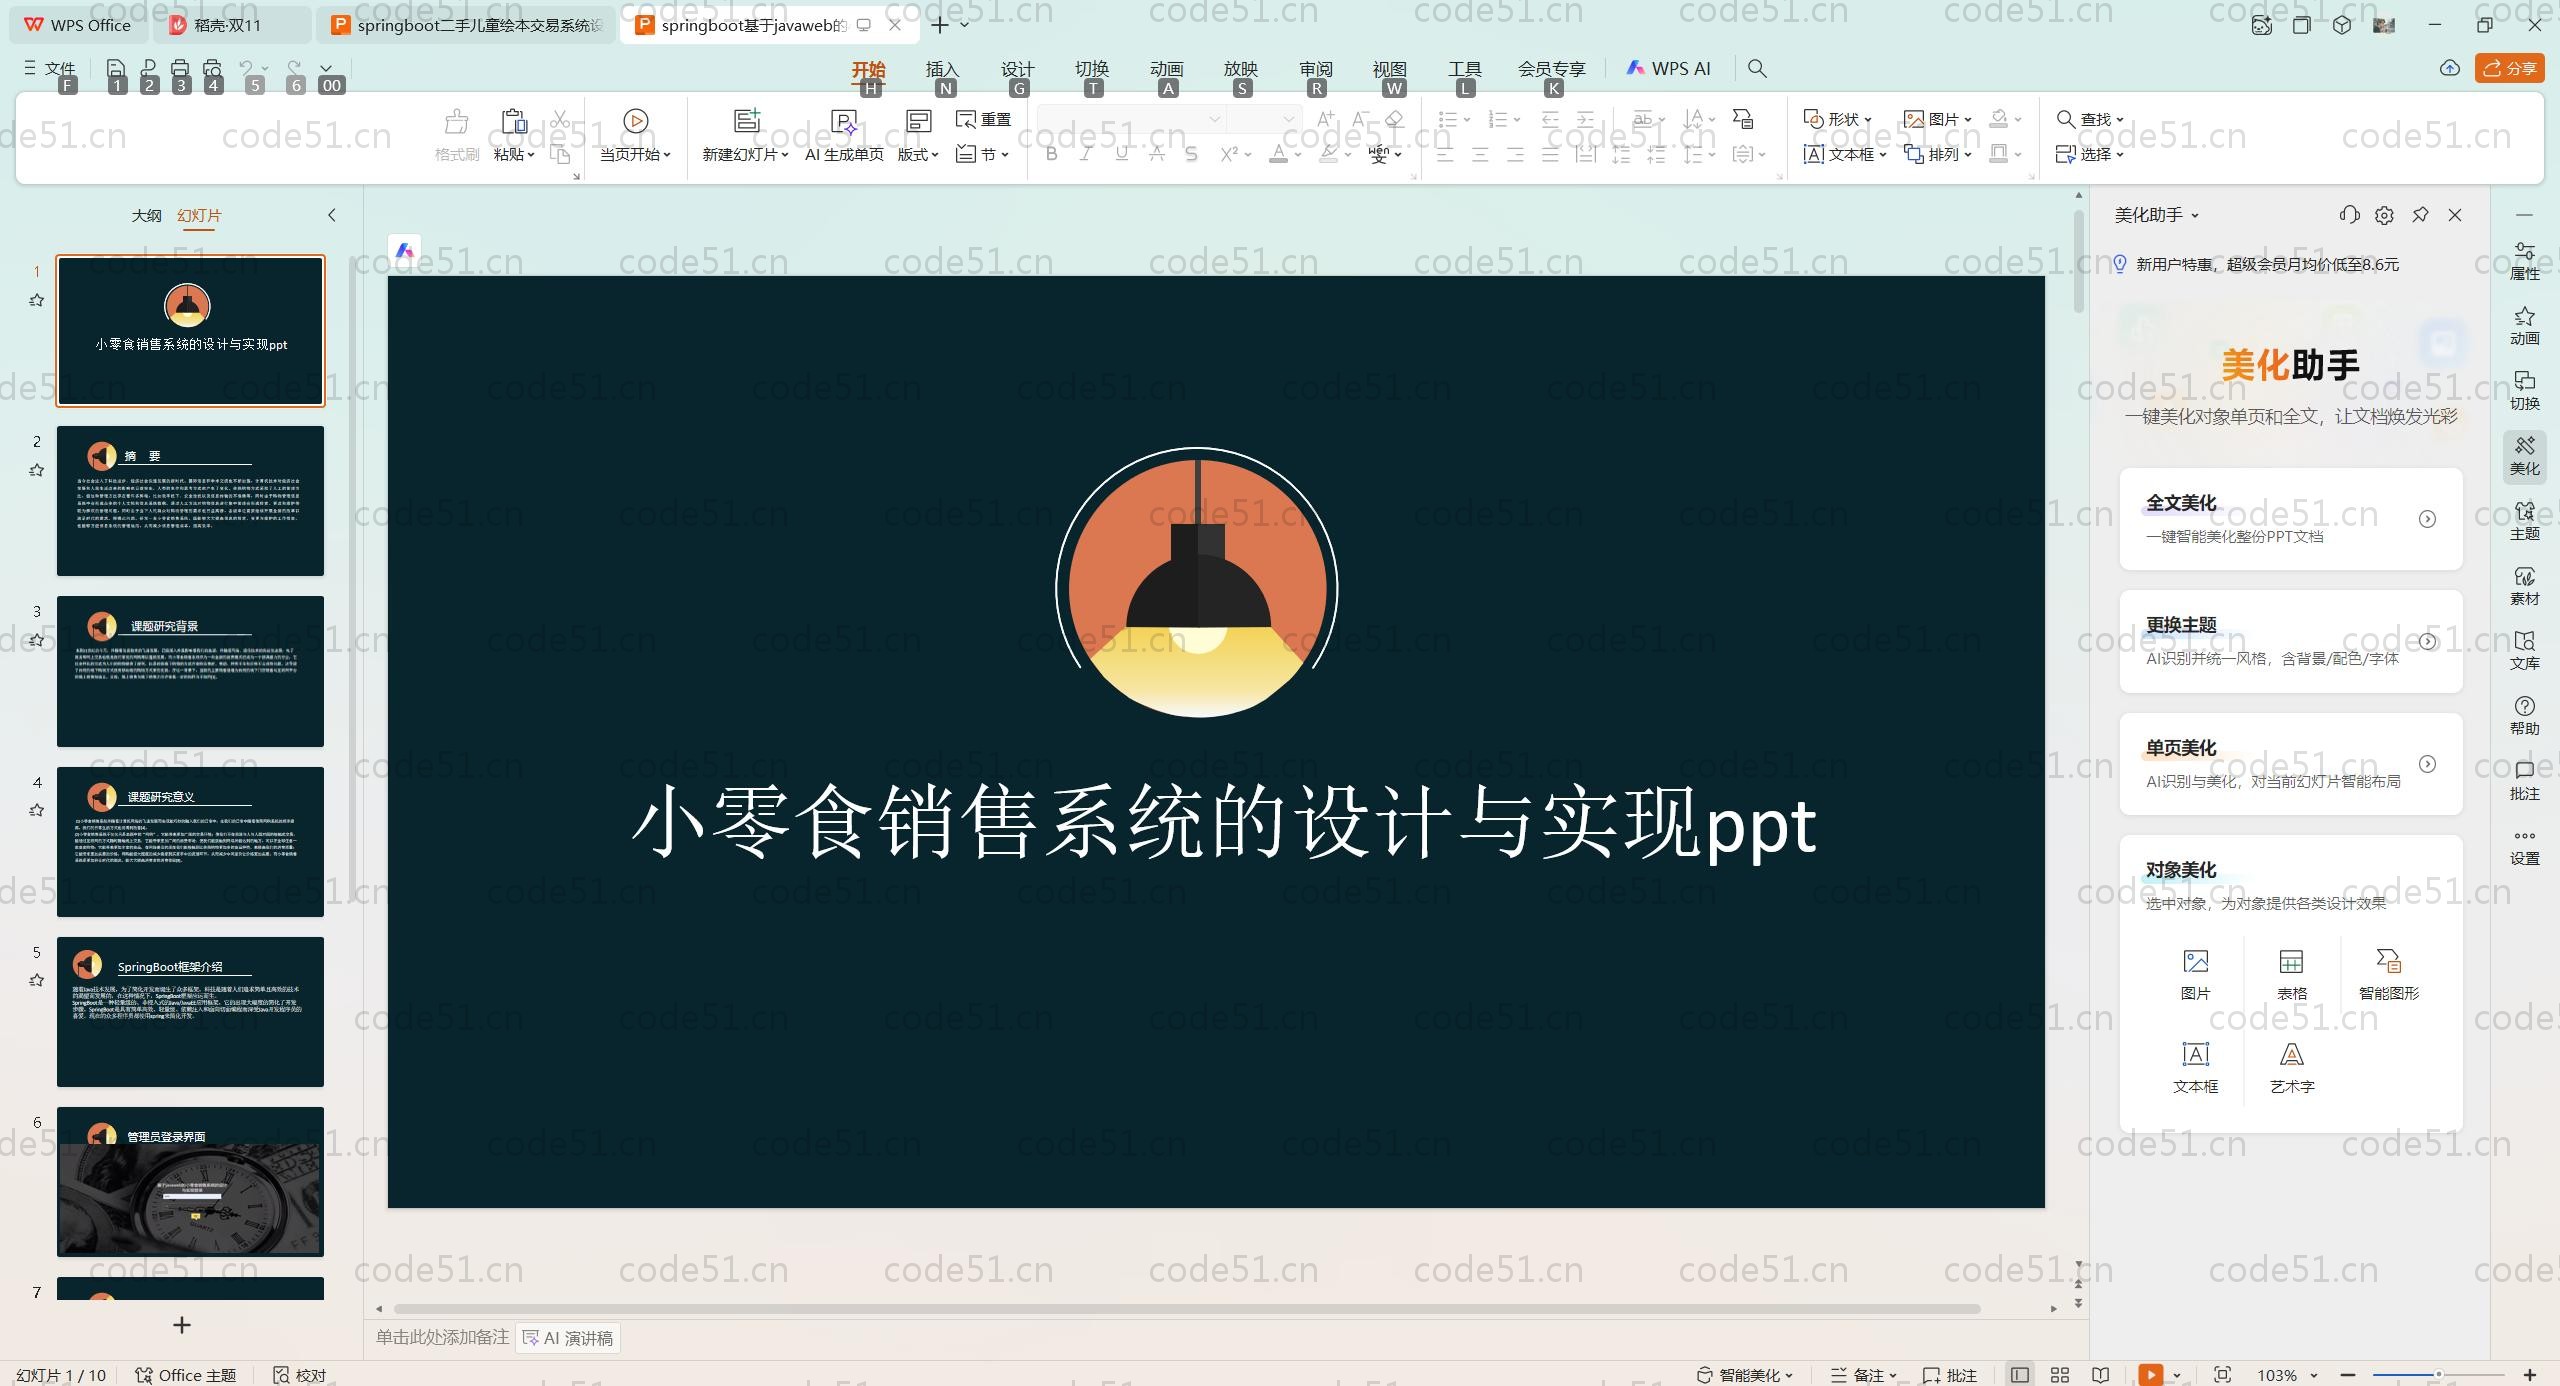The height and width of the screenshot is (1386, 2560).
Task: Select slide 3 thumbnail in slide panel
Action: tap(190, 671)
